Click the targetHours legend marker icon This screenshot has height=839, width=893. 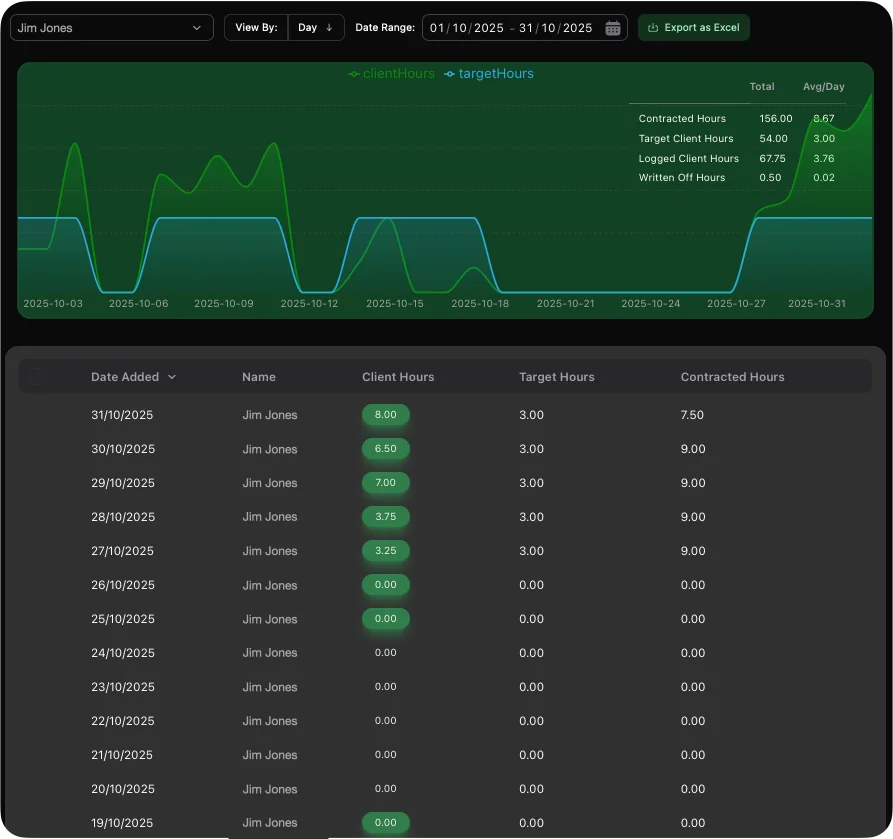click(449, 74)
